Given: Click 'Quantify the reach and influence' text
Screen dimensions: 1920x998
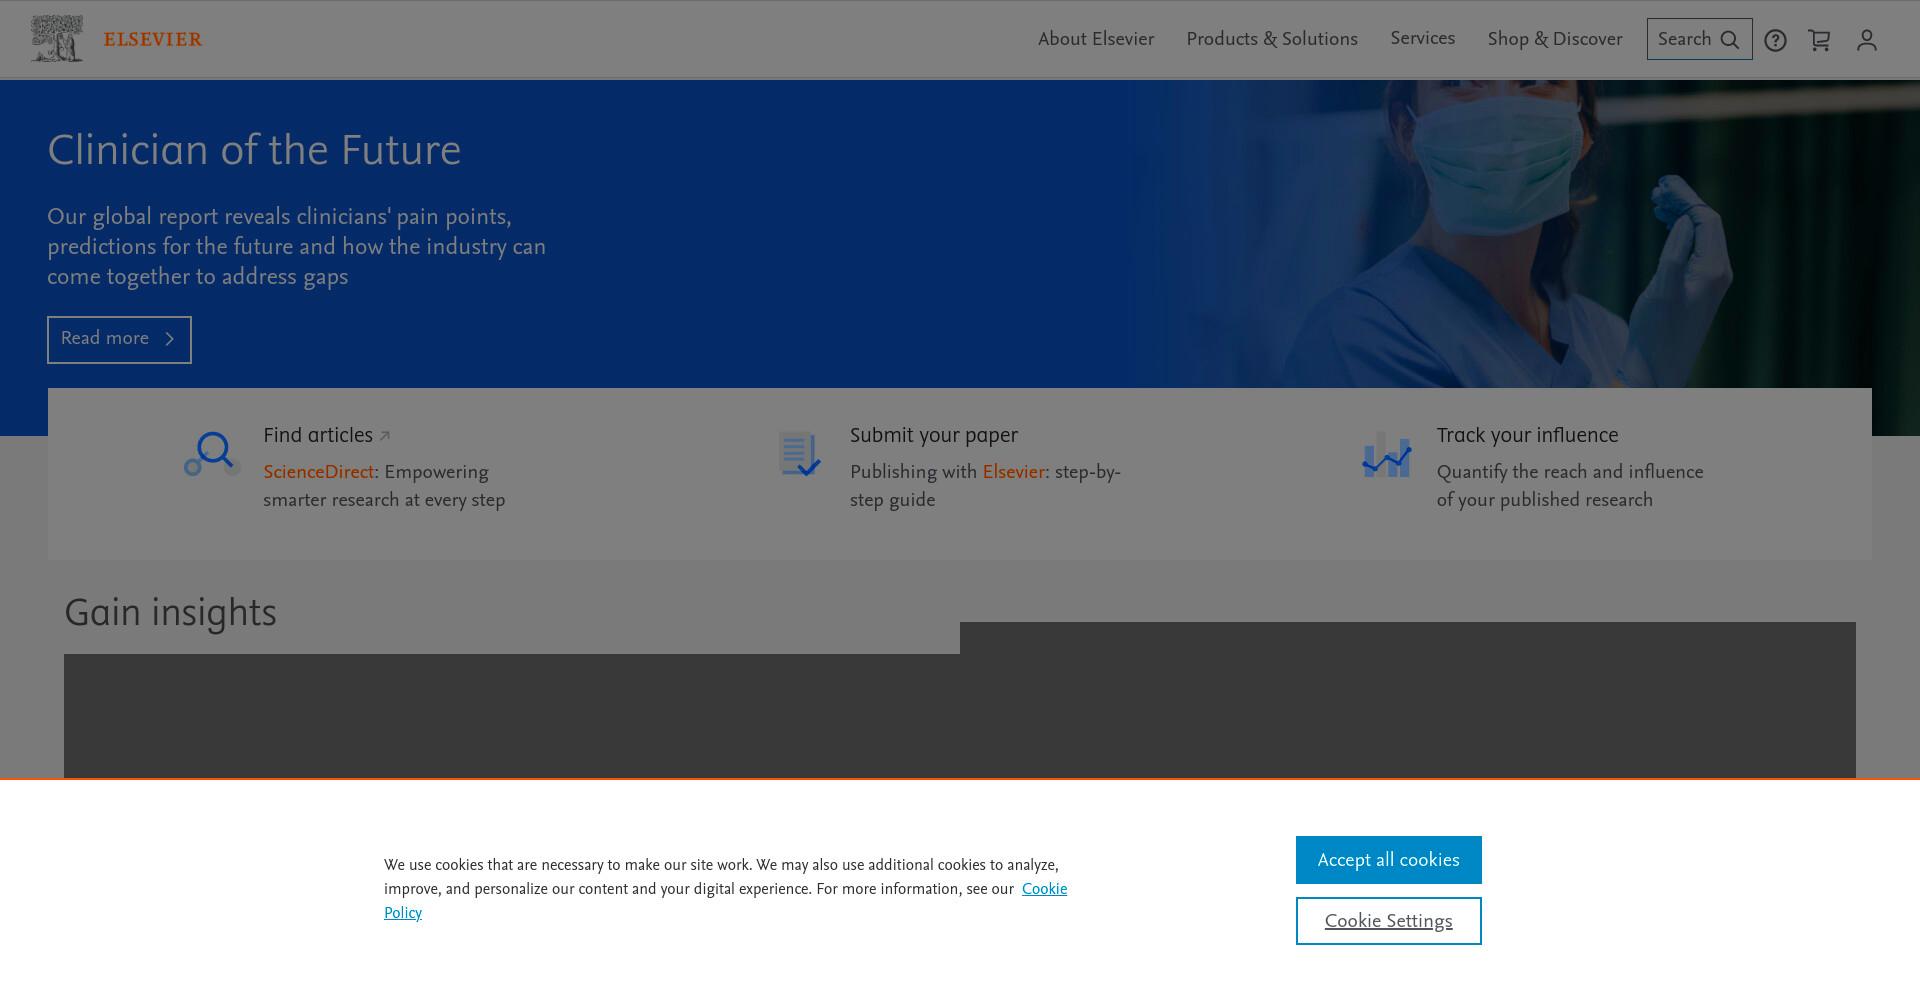Looking at the screenshot, I should [x=1570, y=472].
